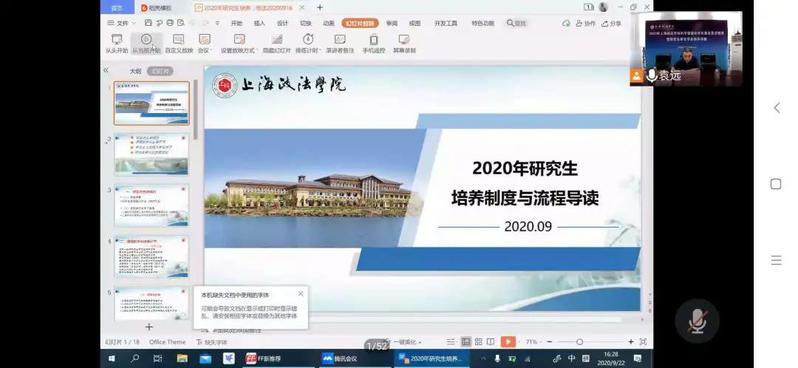
Task: Select the 幻灯片放映 ribbon tab
Action: click(360, 23)
